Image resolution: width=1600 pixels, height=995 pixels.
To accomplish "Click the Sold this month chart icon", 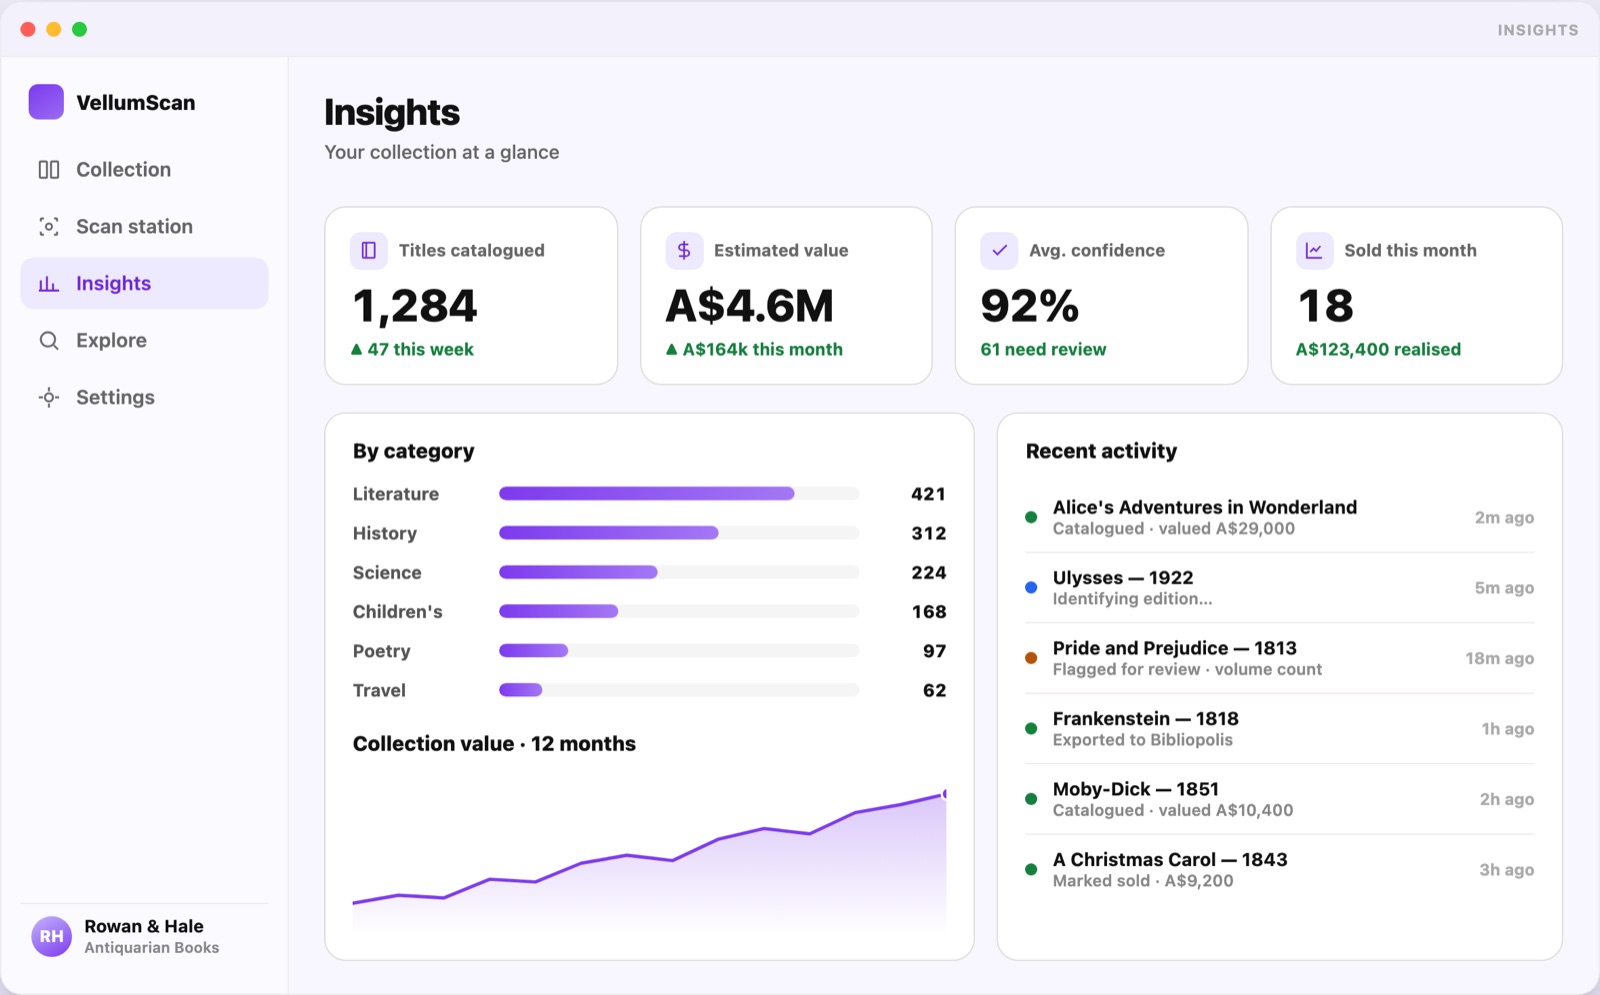I will (1314, 250).
